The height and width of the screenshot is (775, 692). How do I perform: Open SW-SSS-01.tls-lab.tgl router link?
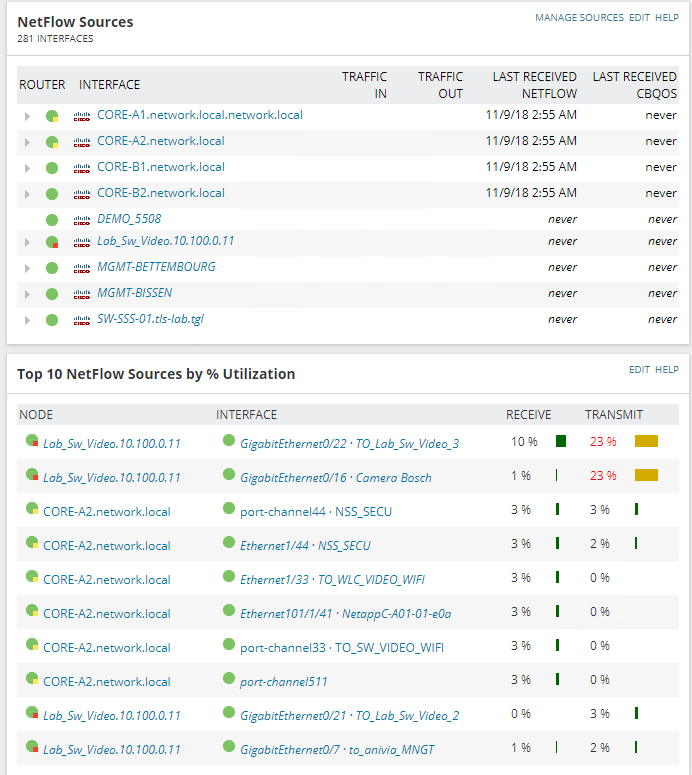pos(150,319)
